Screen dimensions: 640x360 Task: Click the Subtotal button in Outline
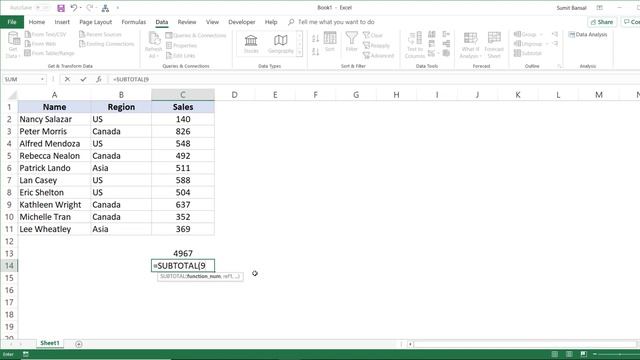528,53
